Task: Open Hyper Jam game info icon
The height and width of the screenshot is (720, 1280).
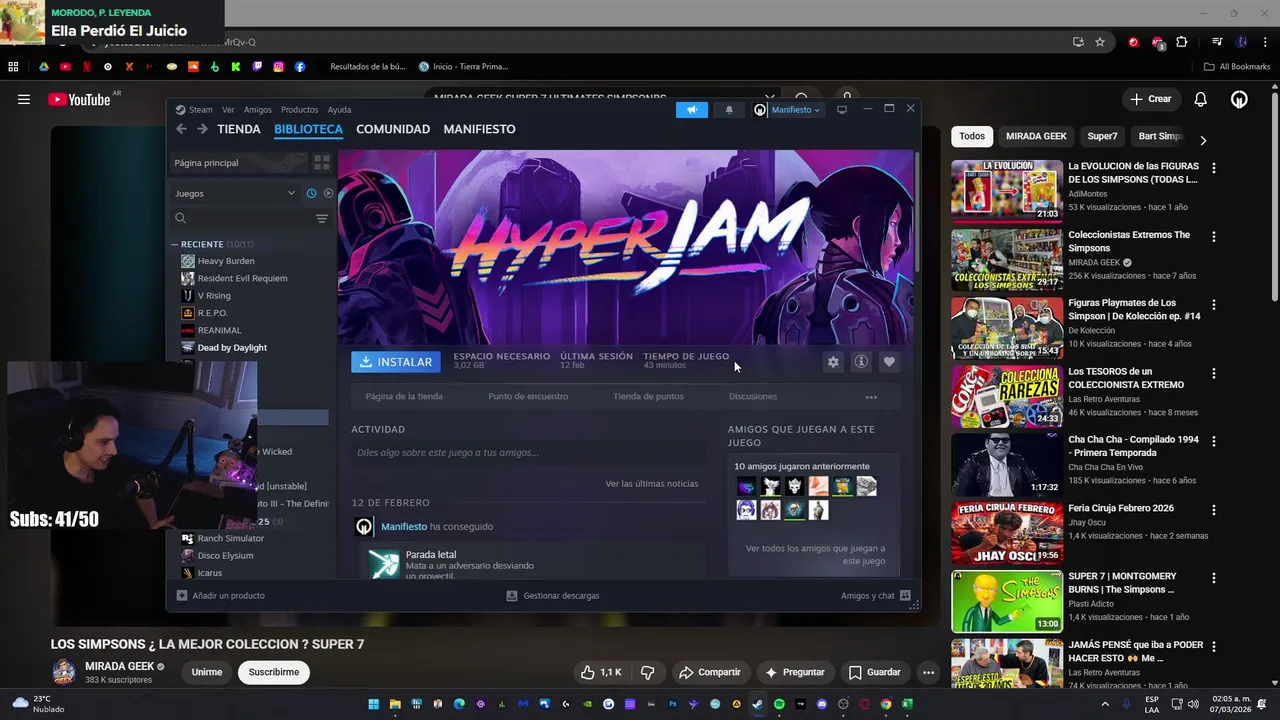Action: tap(861, 362)
